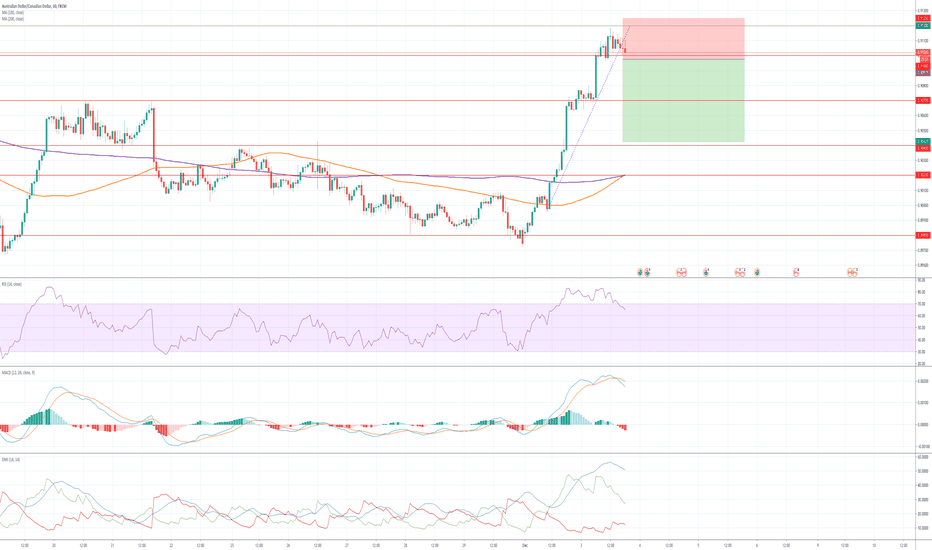Click the rightmost economic event icon on the timeline
Viewport: 932px width, 550px height.
pyautogui.click(x=853, y=271)
